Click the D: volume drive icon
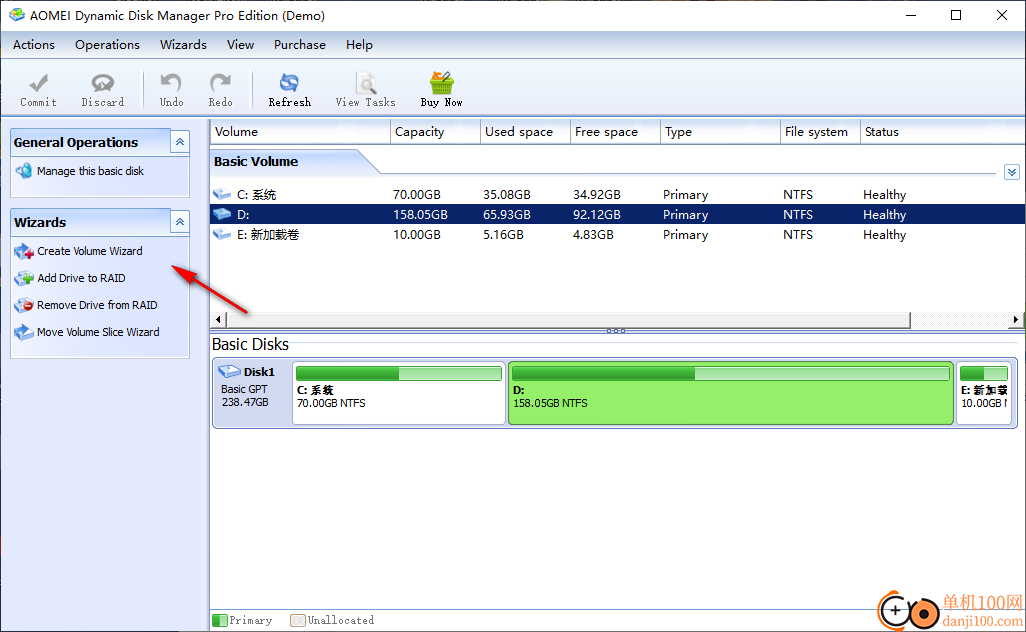Viewport: 1026px width, 632px height. [x=222, y=215]
